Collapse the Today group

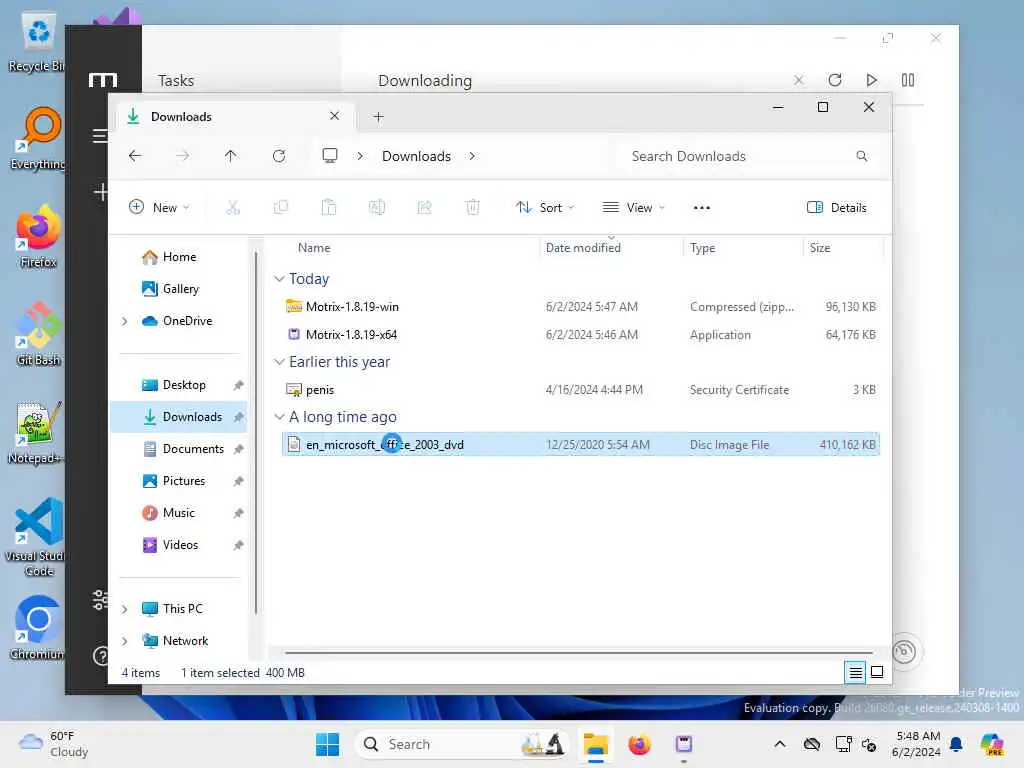[279, 279]
